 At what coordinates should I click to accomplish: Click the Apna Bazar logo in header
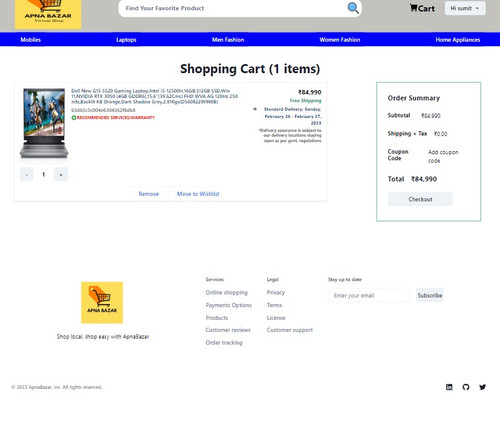[48, 14]
